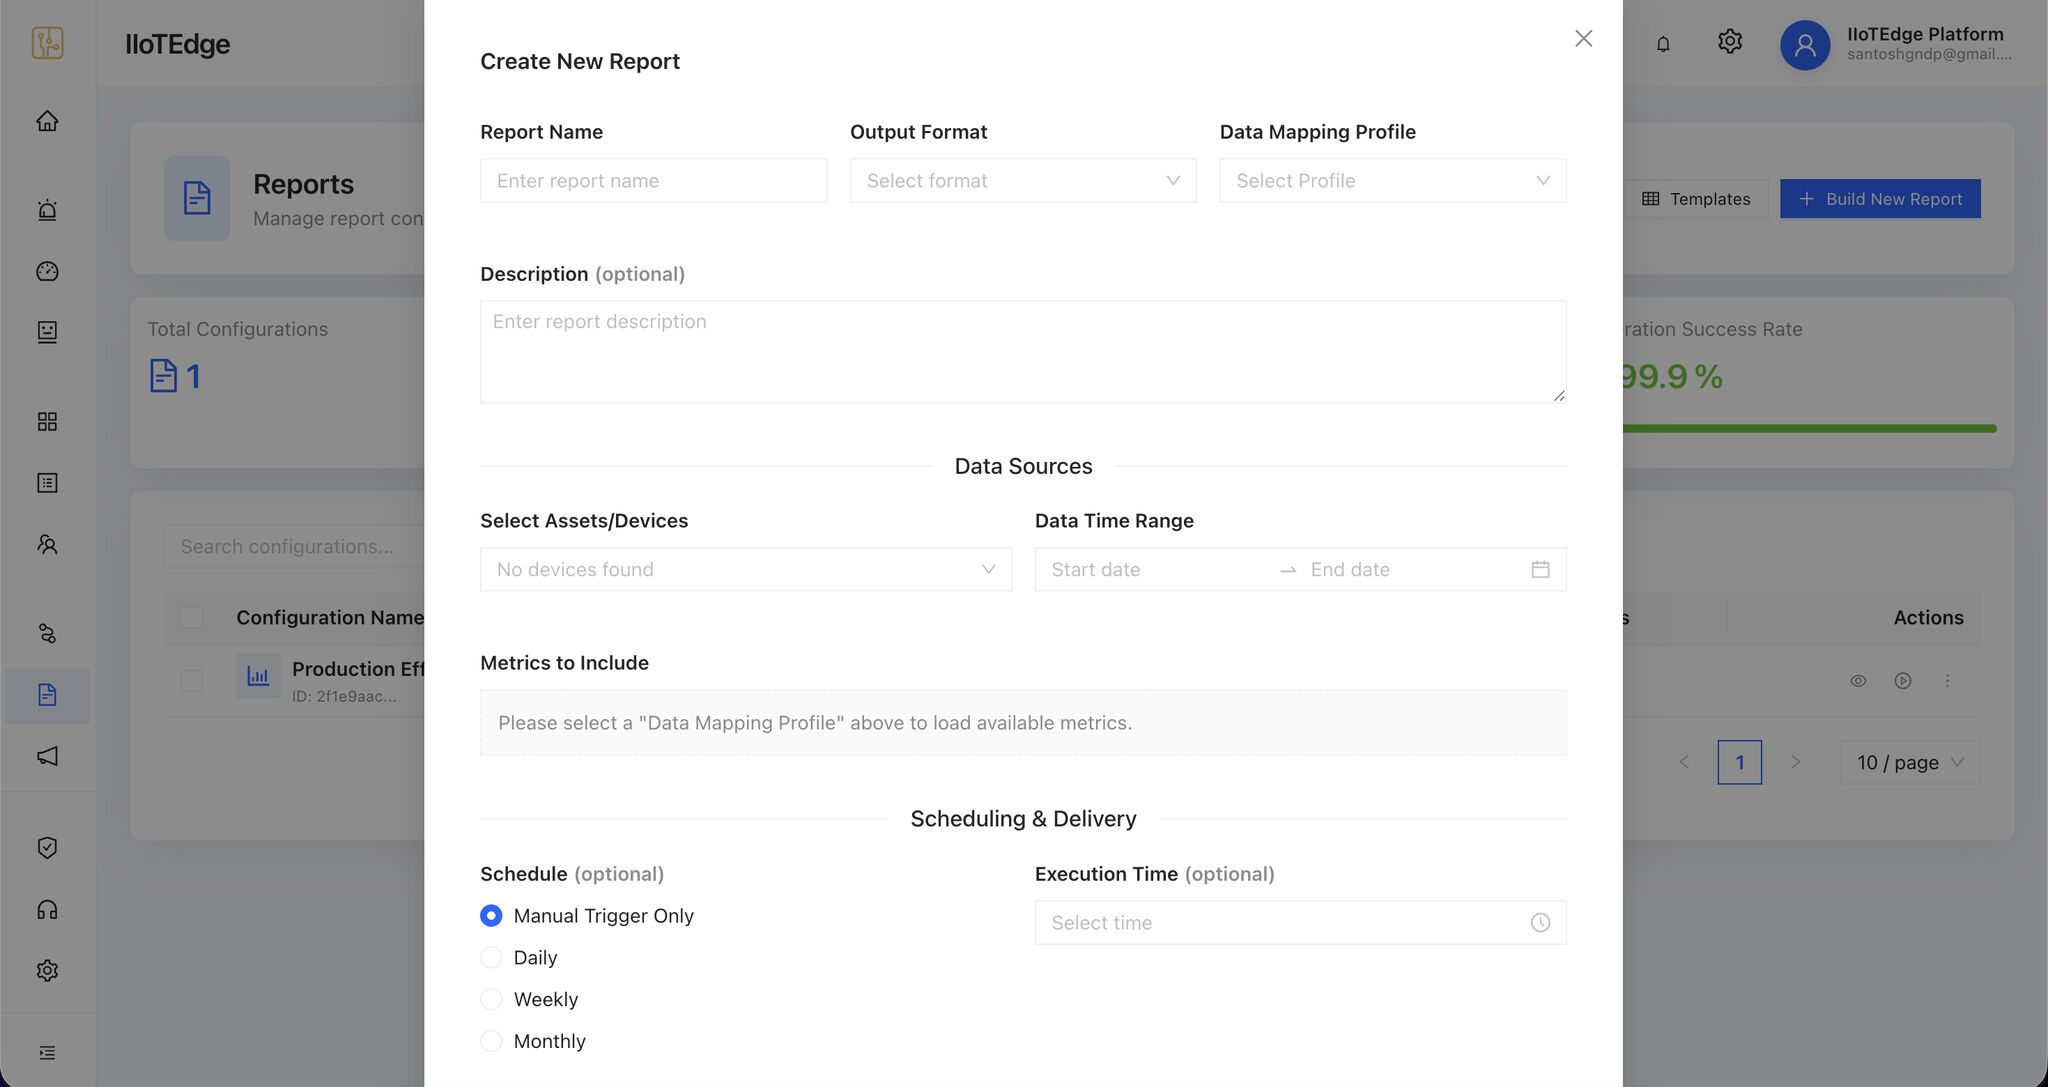Open the user avatar profile icon
Image resolution: width=2048 pixels, height=1087 pixels.
coord(1805,45)
